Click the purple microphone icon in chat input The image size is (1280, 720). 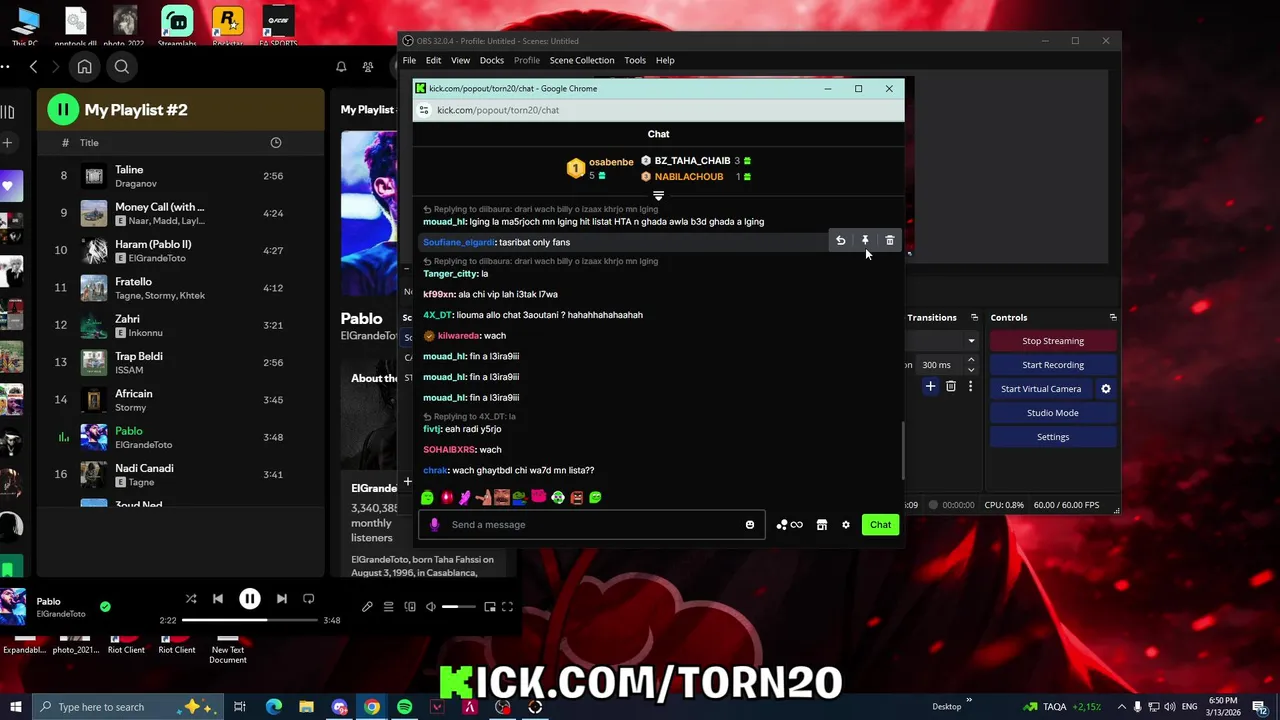click(434, 524)
